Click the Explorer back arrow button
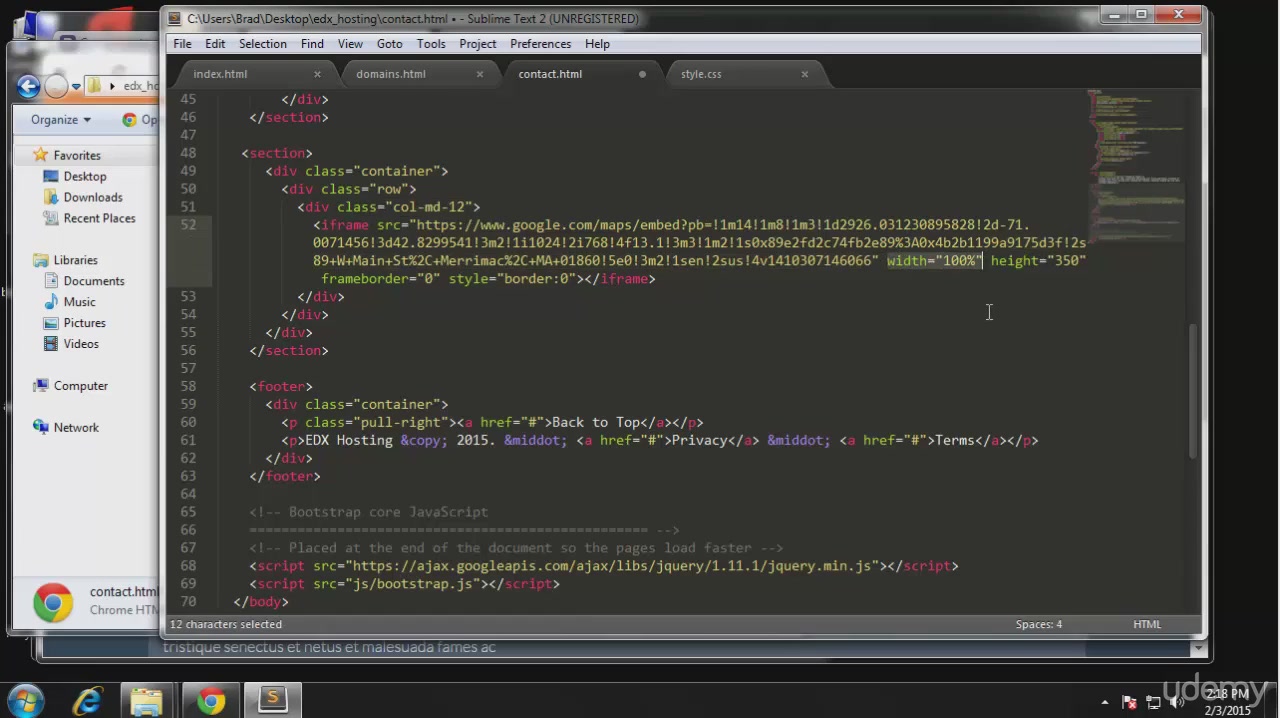This screenshot has height=718, width=1280. pyautogui.click(x=28, y=87)
